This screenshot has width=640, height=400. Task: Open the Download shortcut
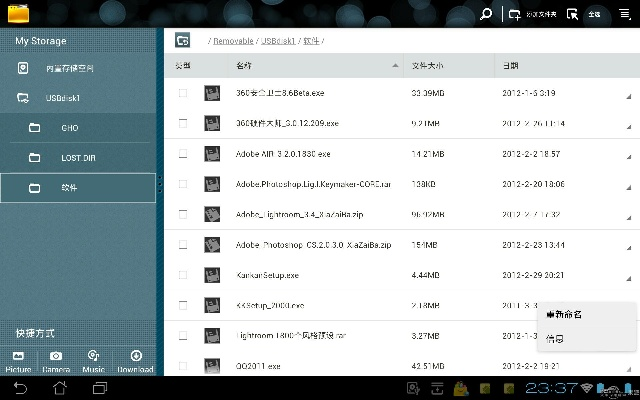click(x=134, y=361)
